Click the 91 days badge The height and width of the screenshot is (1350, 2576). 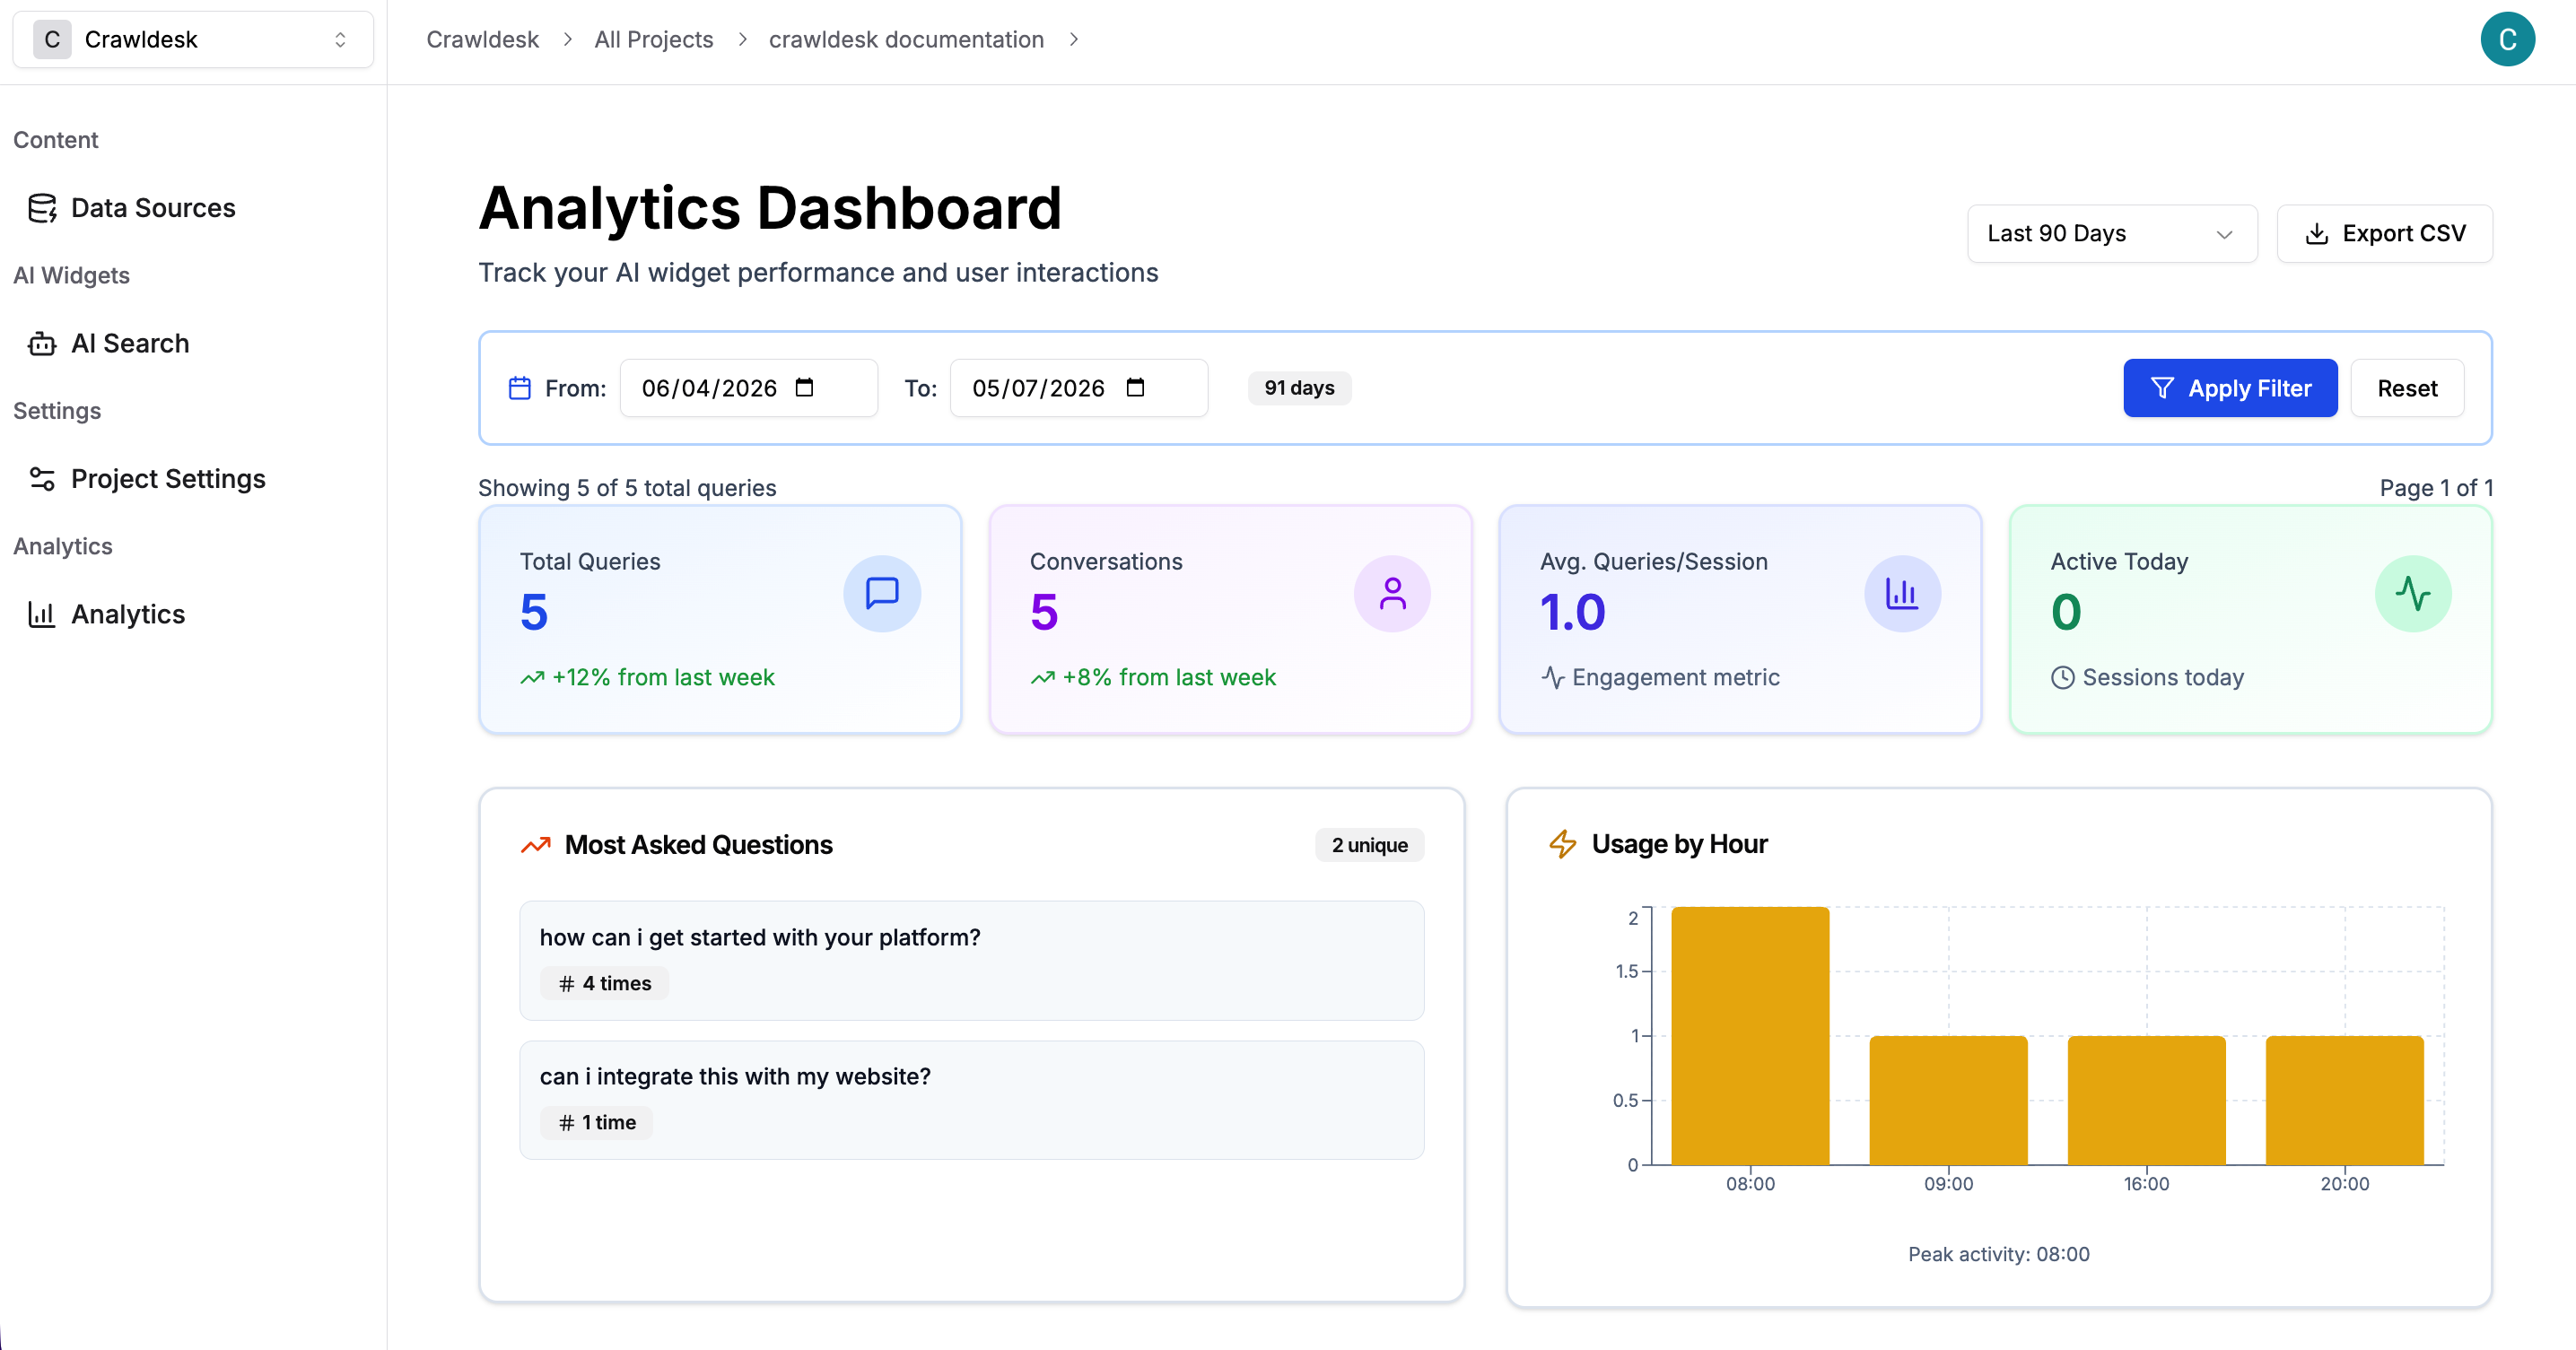pyautogui.click(x=1299, y=388)
